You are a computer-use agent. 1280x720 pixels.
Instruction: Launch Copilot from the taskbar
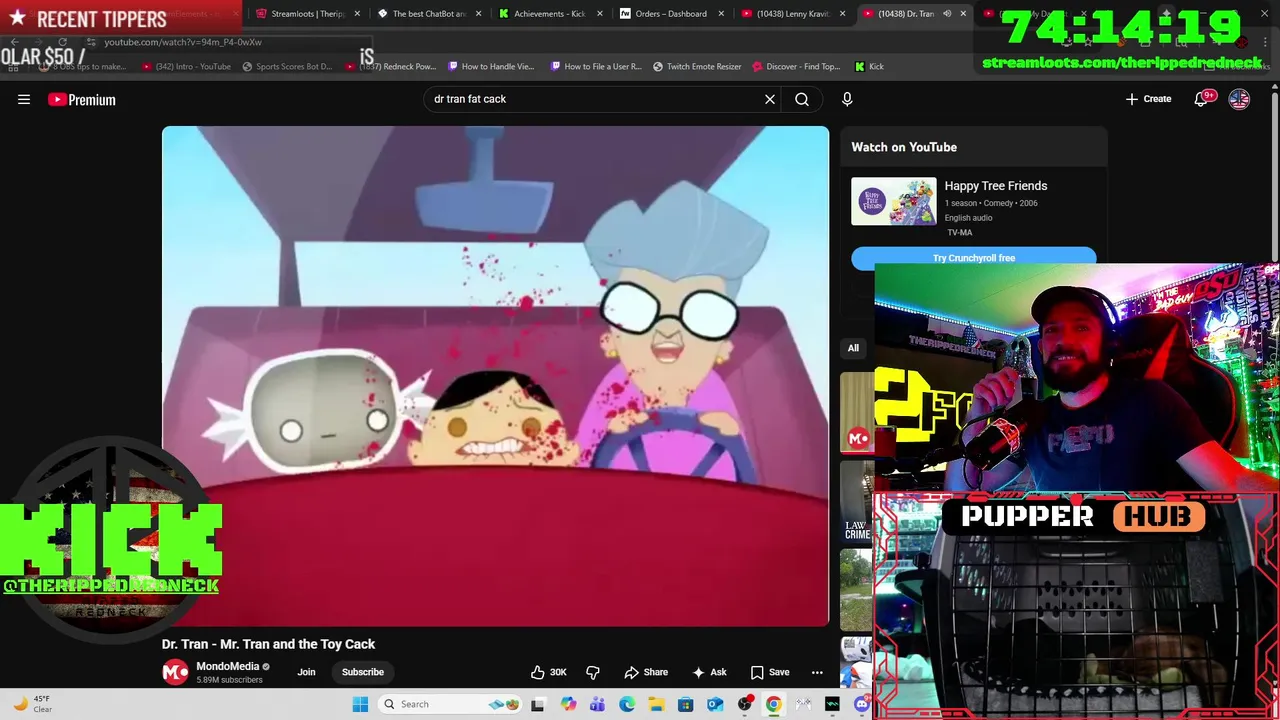click(569, 704)
